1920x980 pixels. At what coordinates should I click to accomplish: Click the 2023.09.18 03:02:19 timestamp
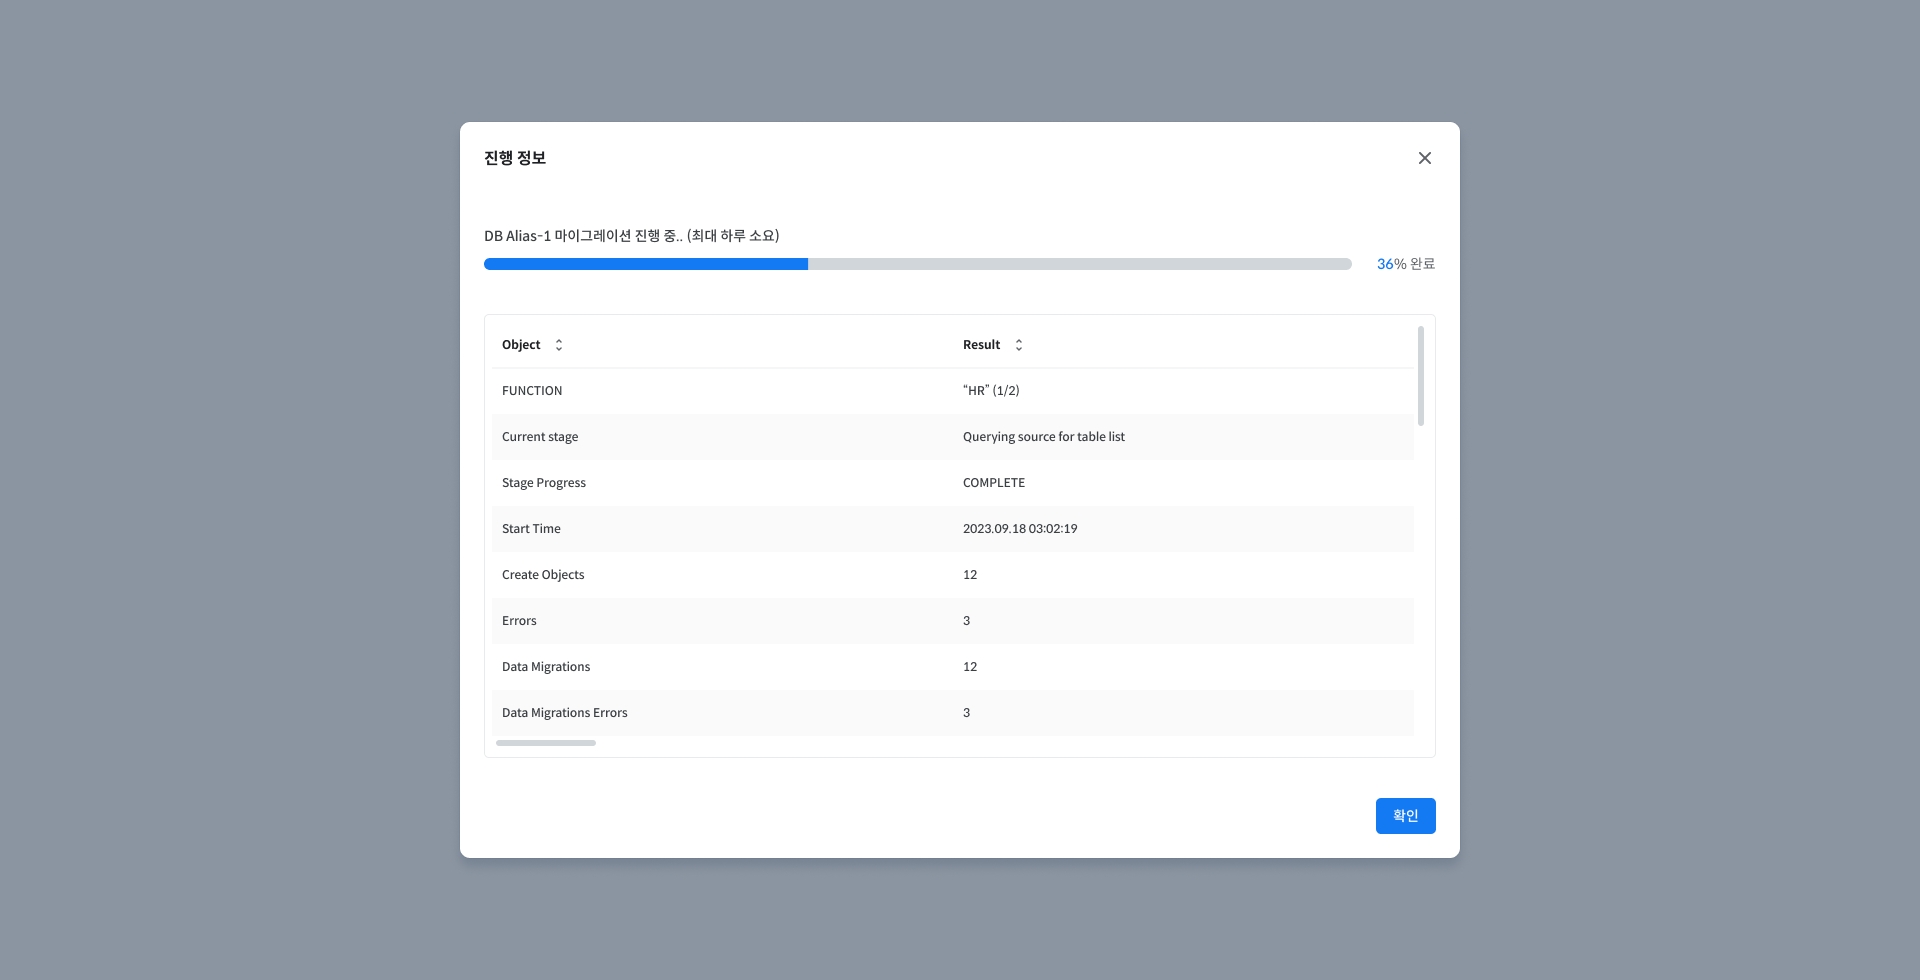pos(1019,529)
